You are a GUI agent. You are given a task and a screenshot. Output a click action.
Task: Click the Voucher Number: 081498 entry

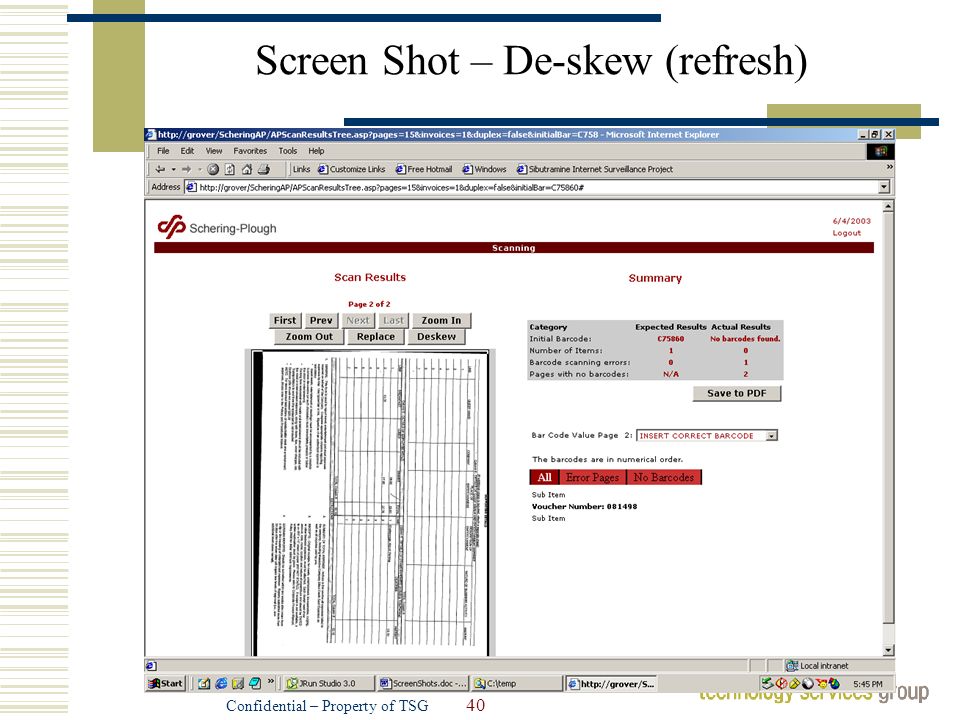pos(584,506)
